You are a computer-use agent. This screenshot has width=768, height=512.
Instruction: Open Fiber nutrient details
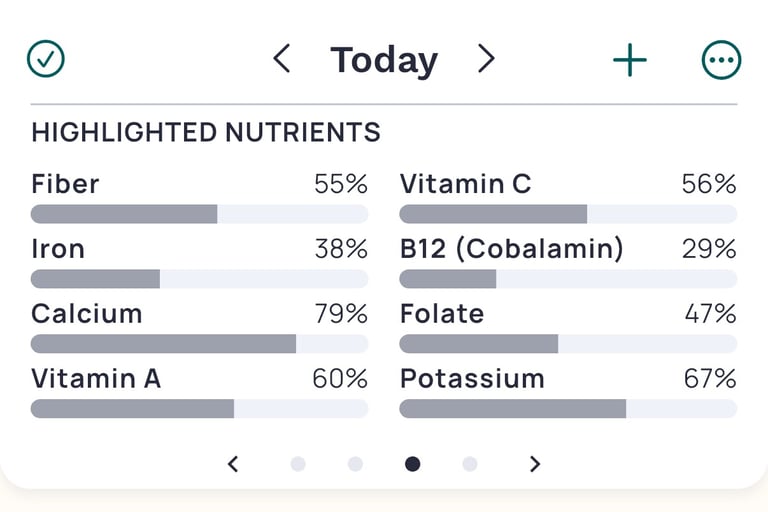[66, 184]
